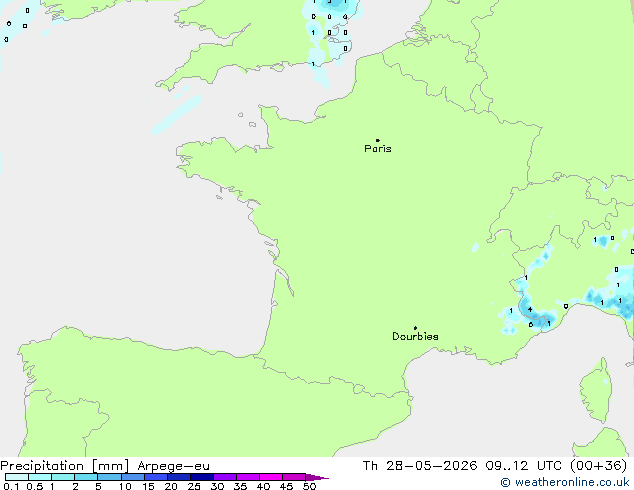Screen dimensions: 634x490
Task: Click the 0.5 to 1 mm legend swatch
Action: (x=40, y=477)
